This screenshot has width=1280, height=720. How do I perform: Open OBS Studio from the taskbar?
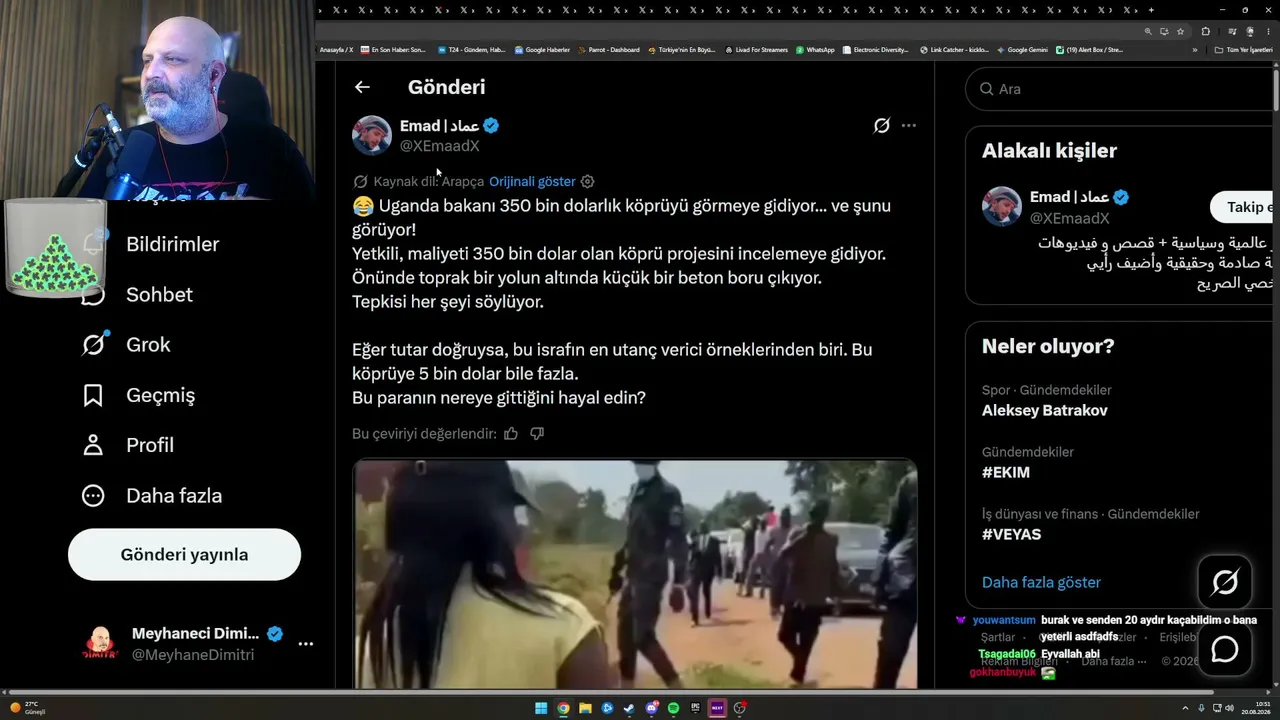click(x=739, y=708)
